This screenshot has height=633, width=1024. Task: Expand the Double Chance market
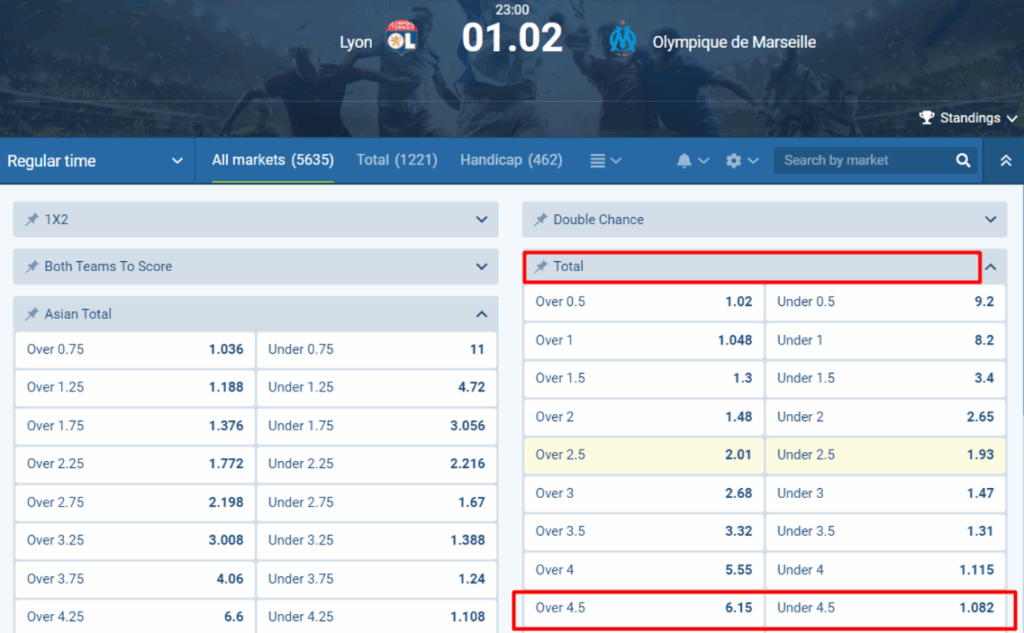(989, 219)
